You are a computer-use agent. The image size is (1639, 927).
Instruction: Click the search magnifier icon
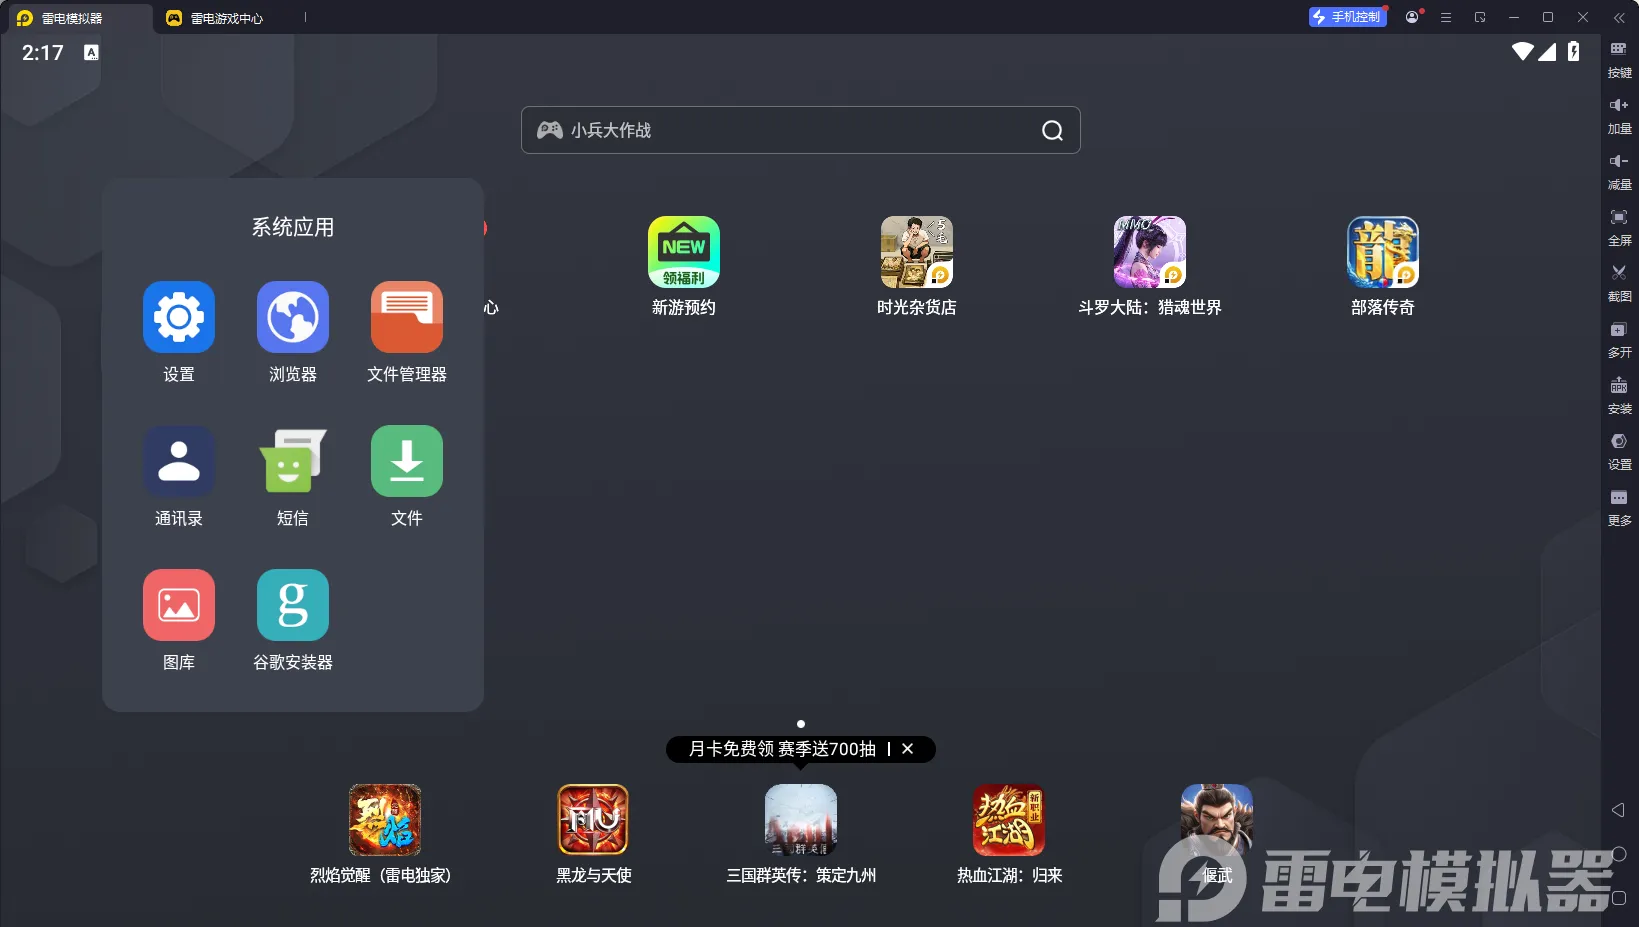point(1052,130)
